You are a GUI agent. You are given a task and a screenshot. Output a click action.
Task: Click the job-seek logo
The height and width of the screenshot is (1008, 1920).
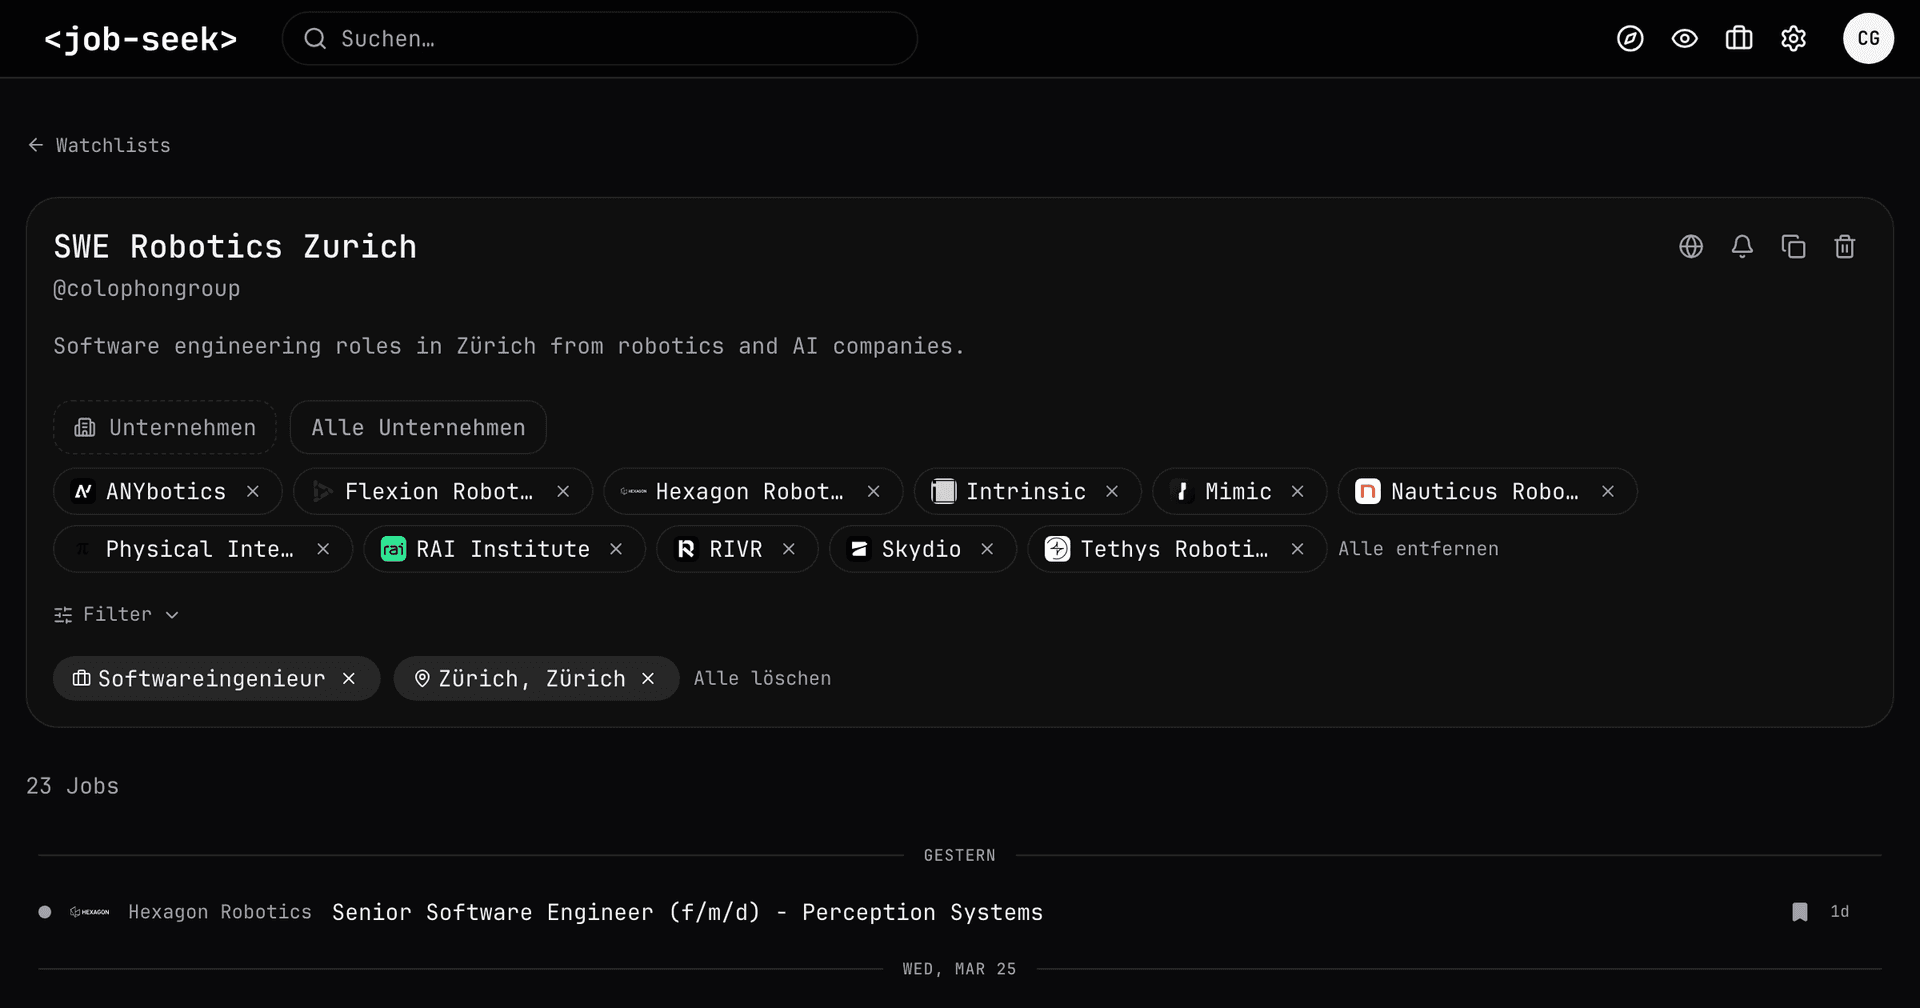point(141,39)
